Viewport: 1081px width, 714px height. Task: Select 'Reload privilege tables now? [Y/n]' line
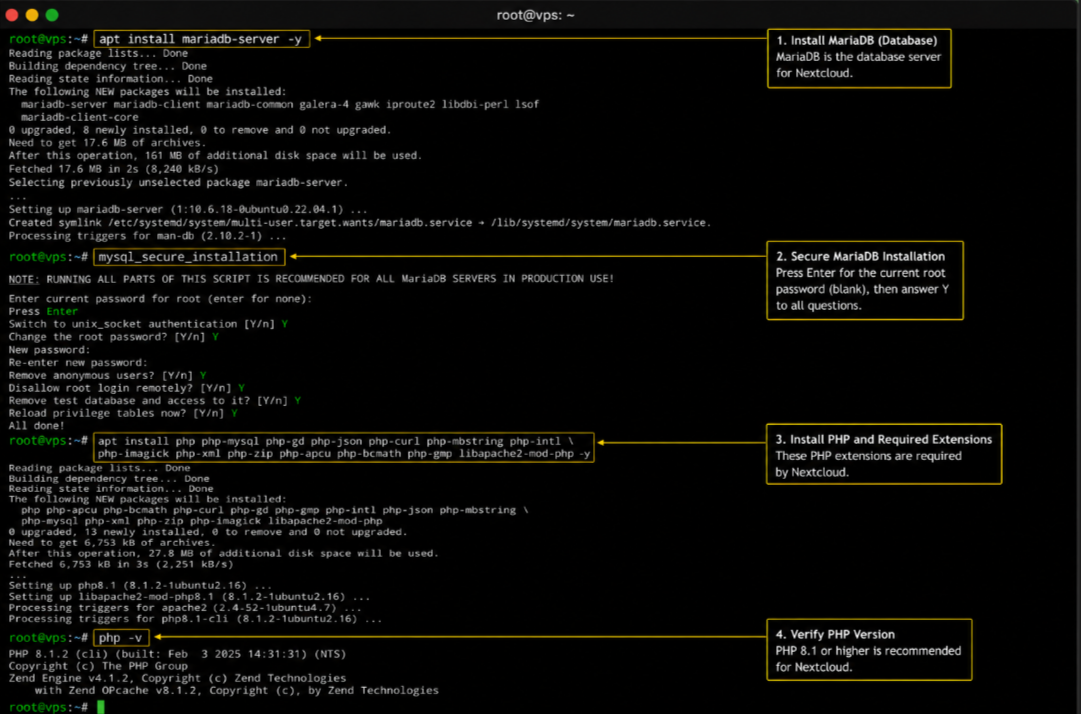click(x=123, y=414)
